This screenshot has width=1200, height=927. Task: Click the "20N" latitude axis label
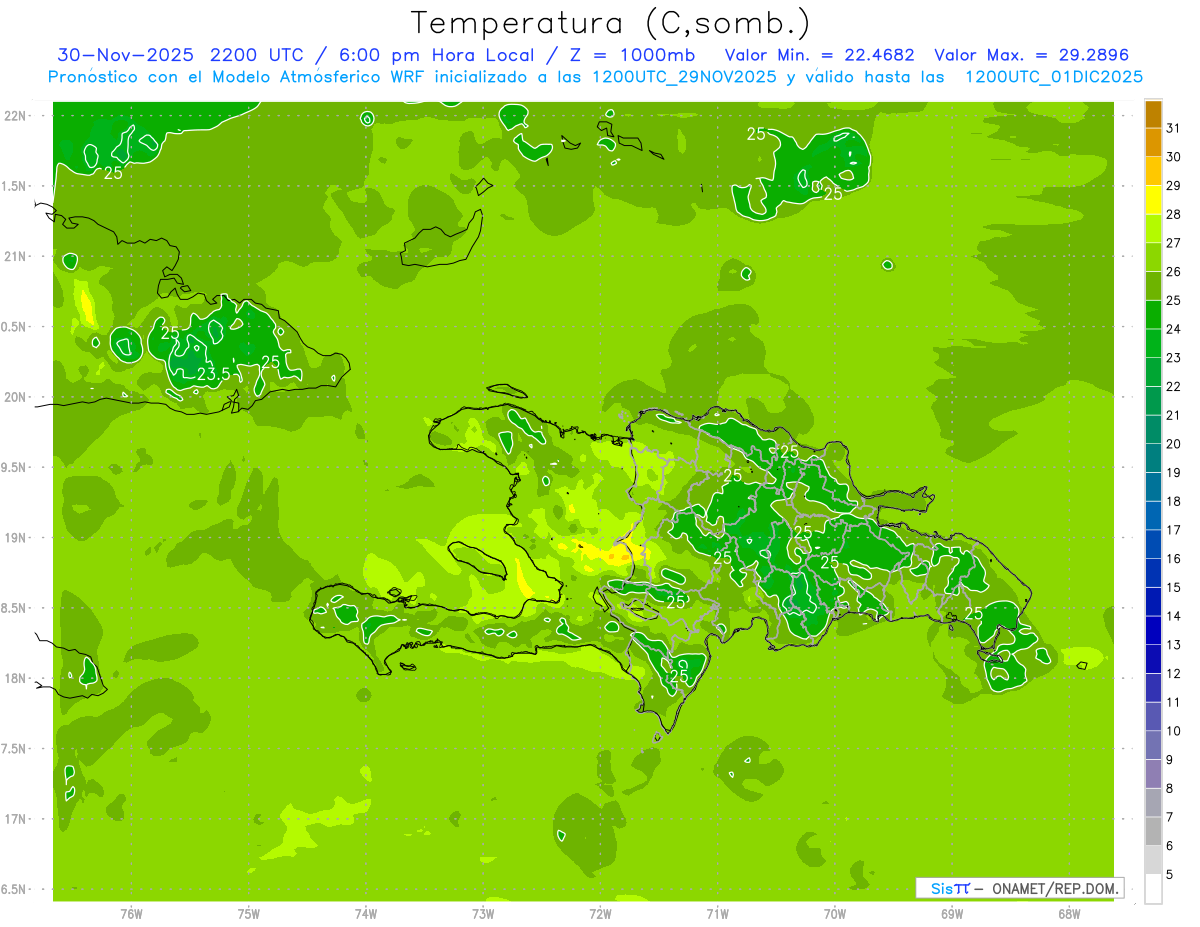[x=16, y=397]
